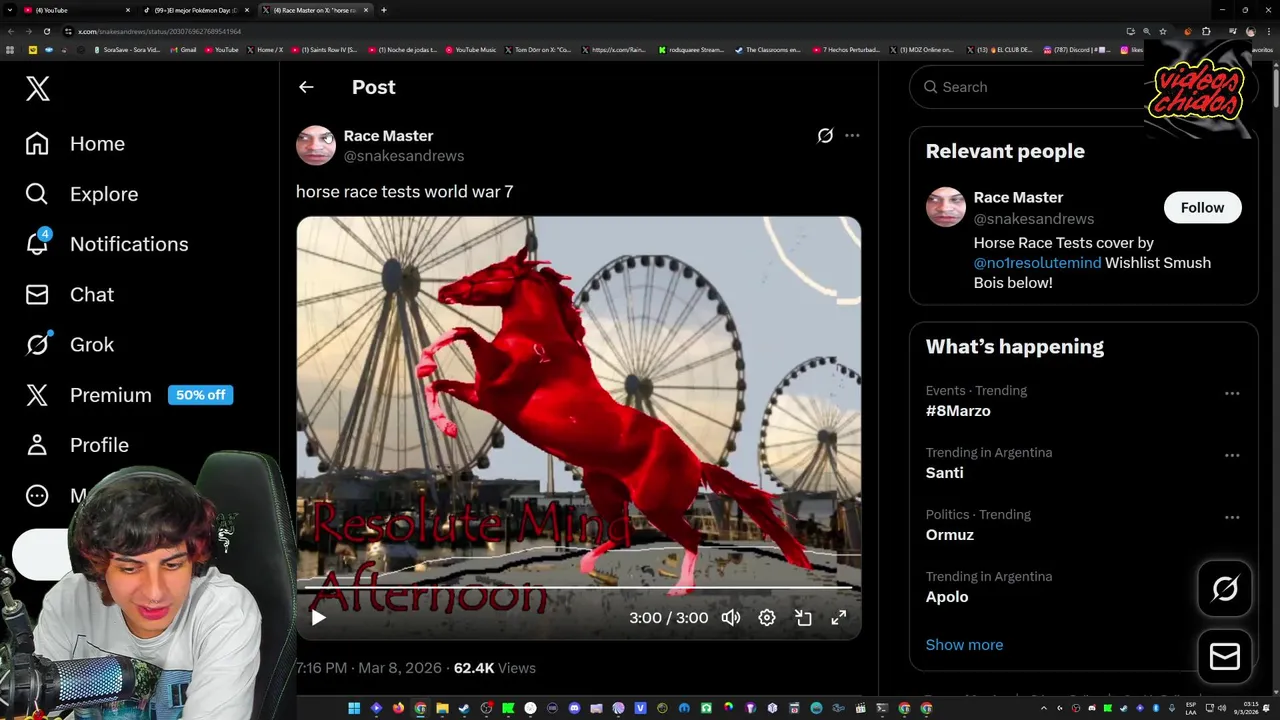Open the Santi trending topic
Image resolution: width=1280 pixels, height=720 pixels.
[945, 473]
